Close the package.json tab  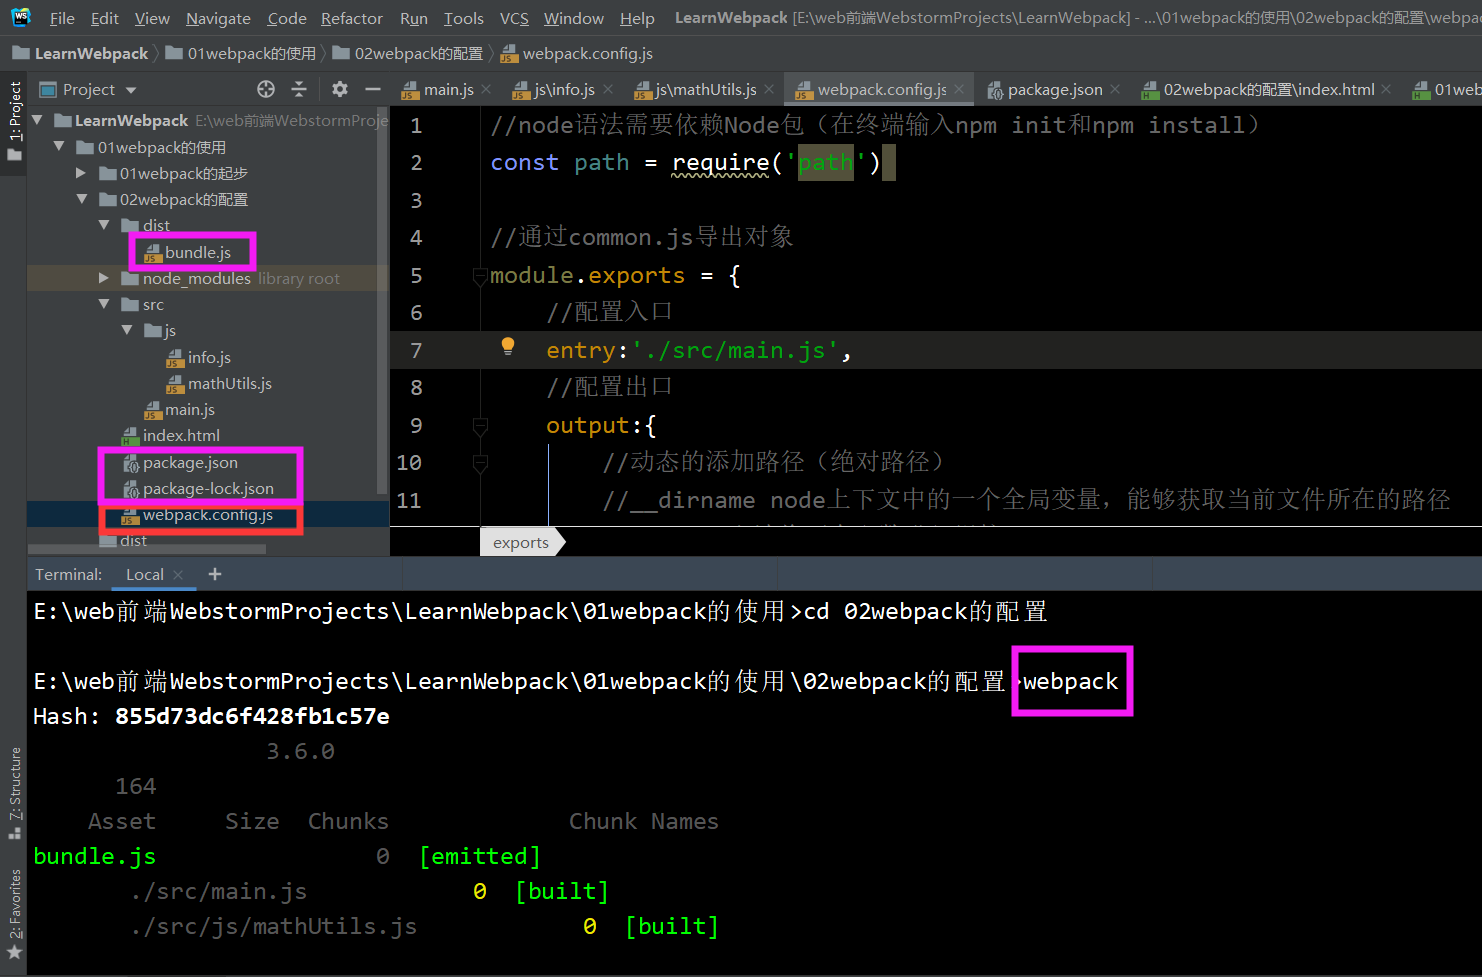click(1115, 90)
